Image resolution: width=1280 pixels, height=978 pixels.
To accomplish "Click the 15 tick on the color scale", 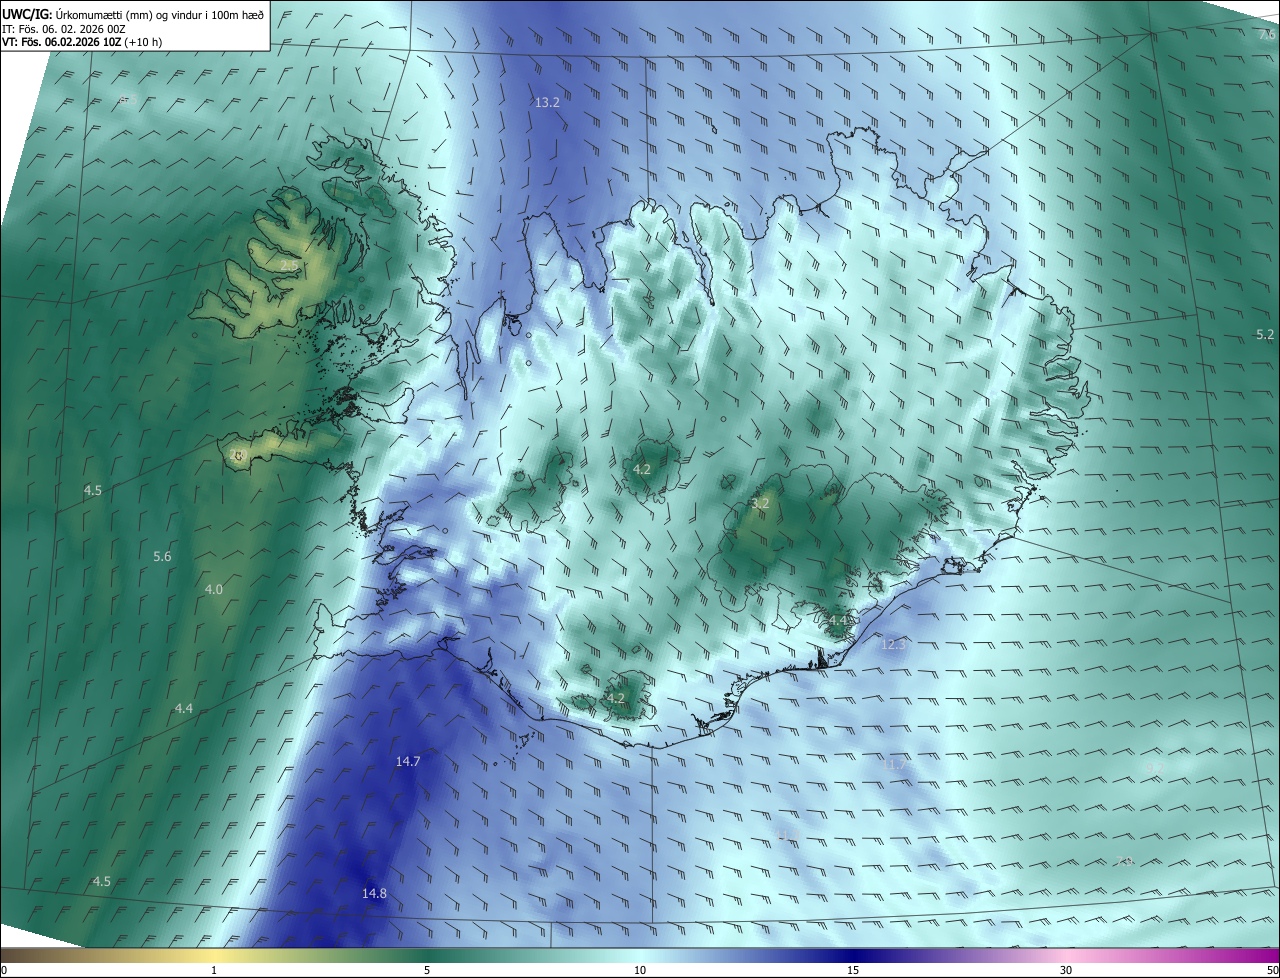I will click(853, 970).
